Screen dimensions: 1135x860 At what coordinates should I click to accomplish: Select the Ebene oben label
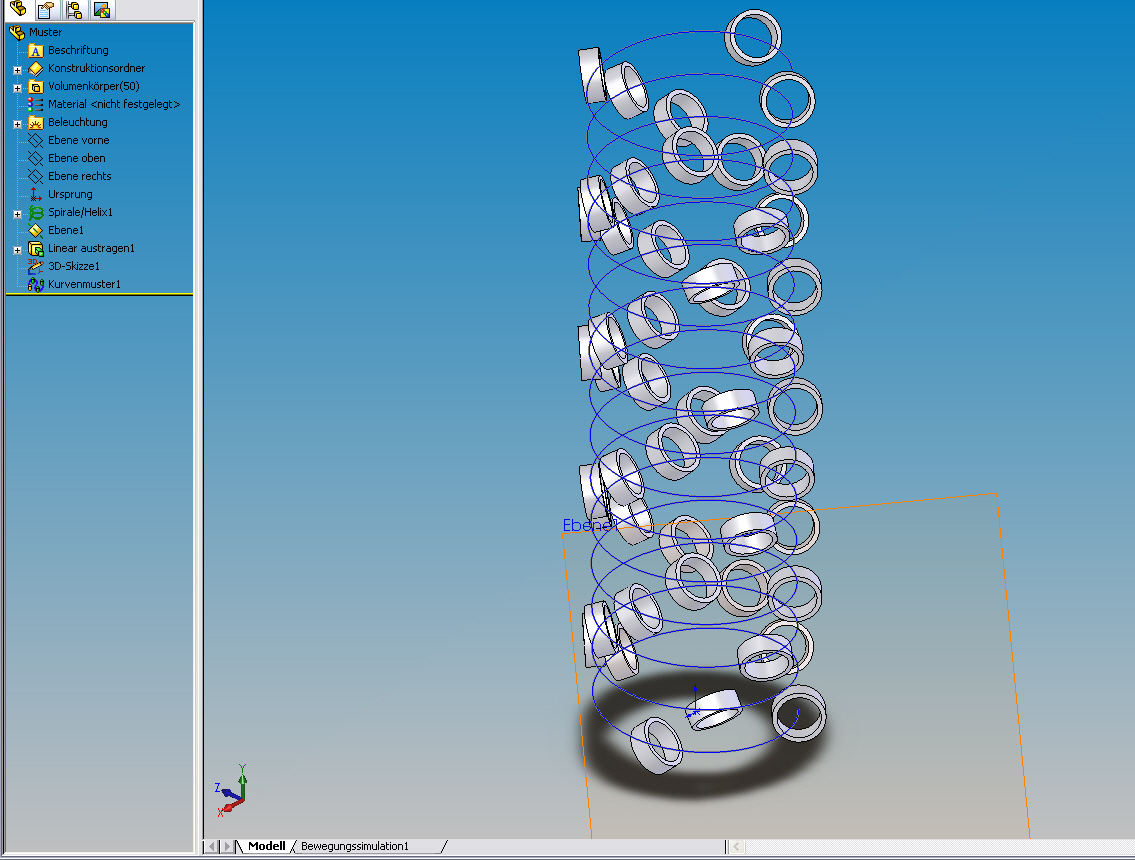coord(77,159)
